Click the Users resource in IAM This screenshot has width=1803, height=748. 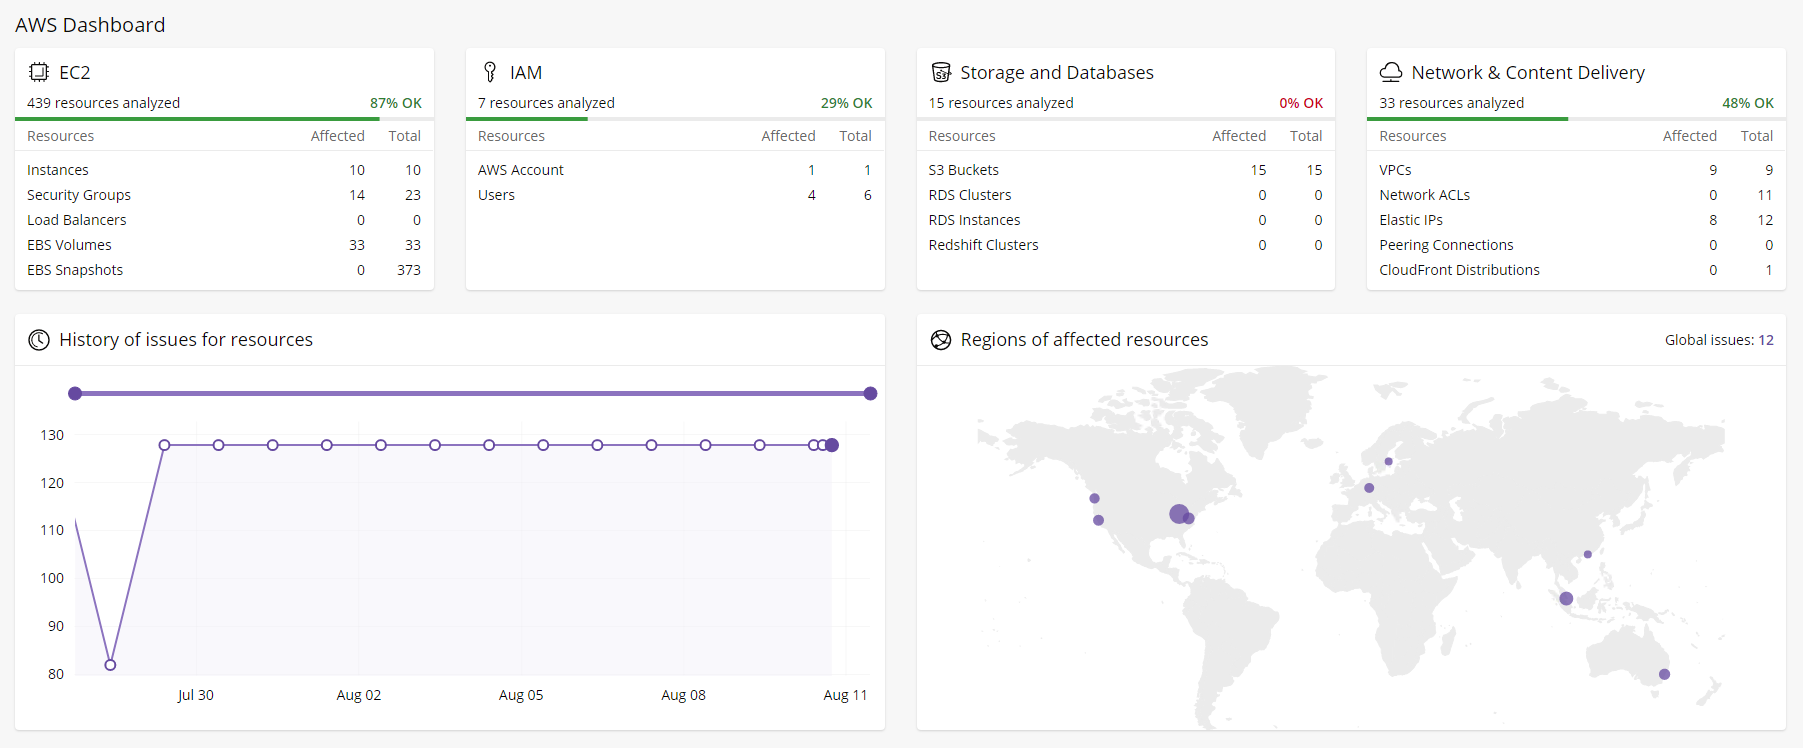click(496, 195)
